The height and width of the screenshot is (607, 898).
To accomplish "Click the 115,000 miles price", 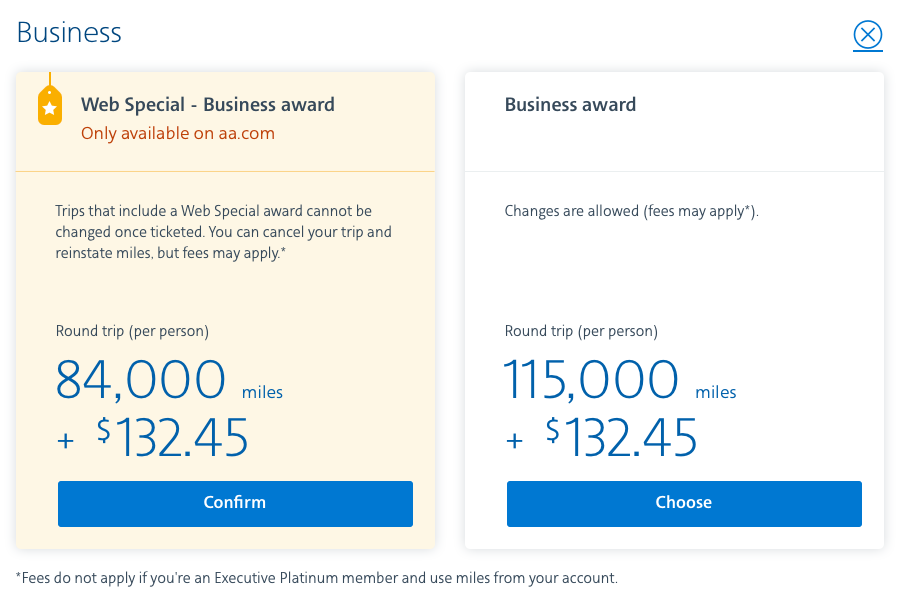I will 591,380.
